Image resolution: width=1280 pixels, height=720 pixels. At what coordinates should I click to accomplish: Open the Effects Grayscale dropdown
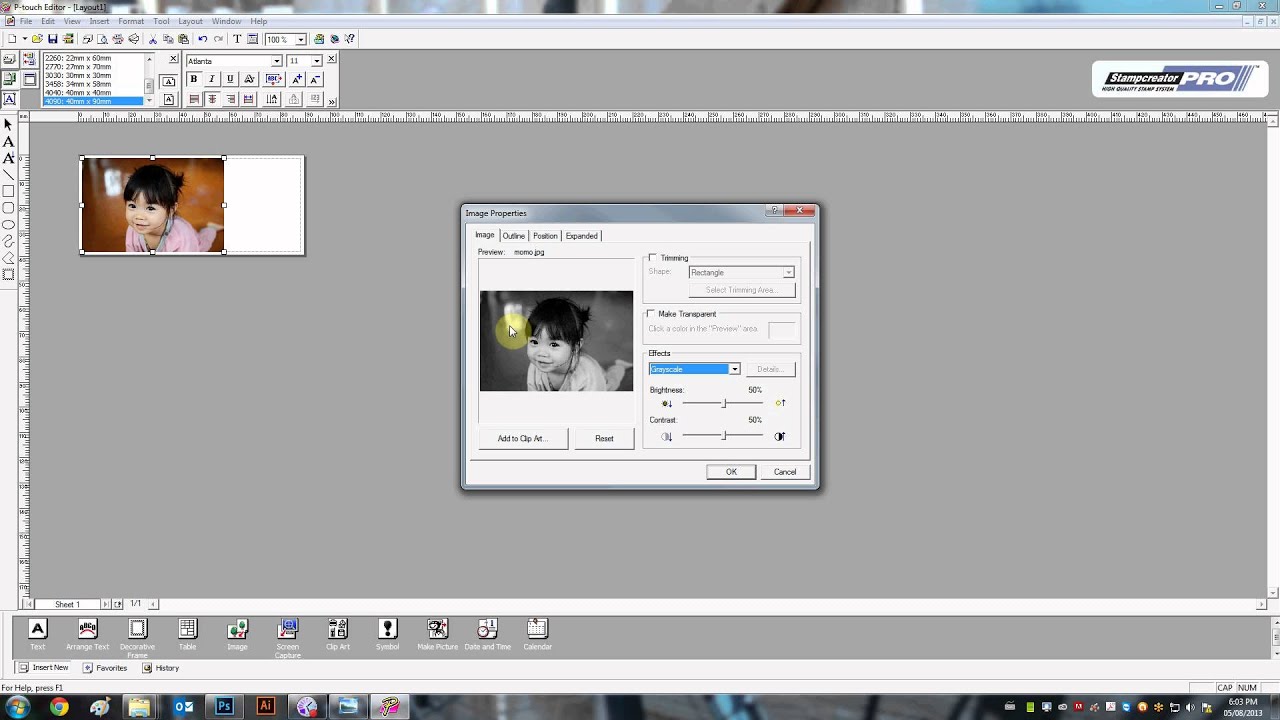(x=734, y=369)
